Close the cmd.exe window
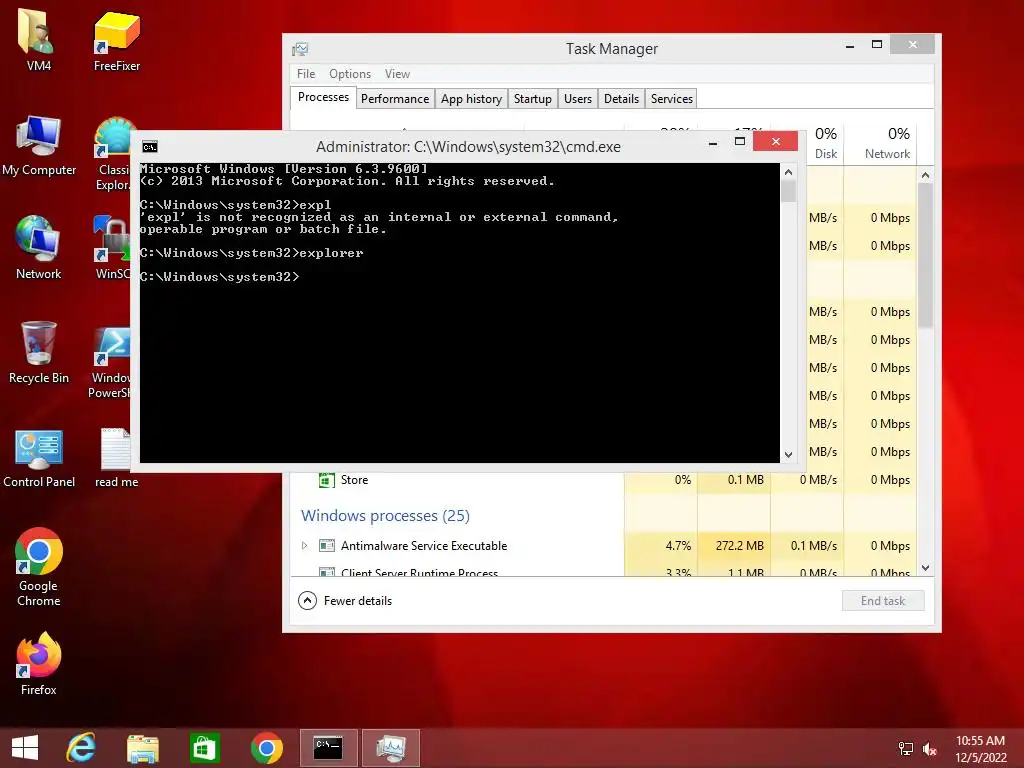Image resolution: width=1024 pixels, height=768 pixels. pos(775,141)
